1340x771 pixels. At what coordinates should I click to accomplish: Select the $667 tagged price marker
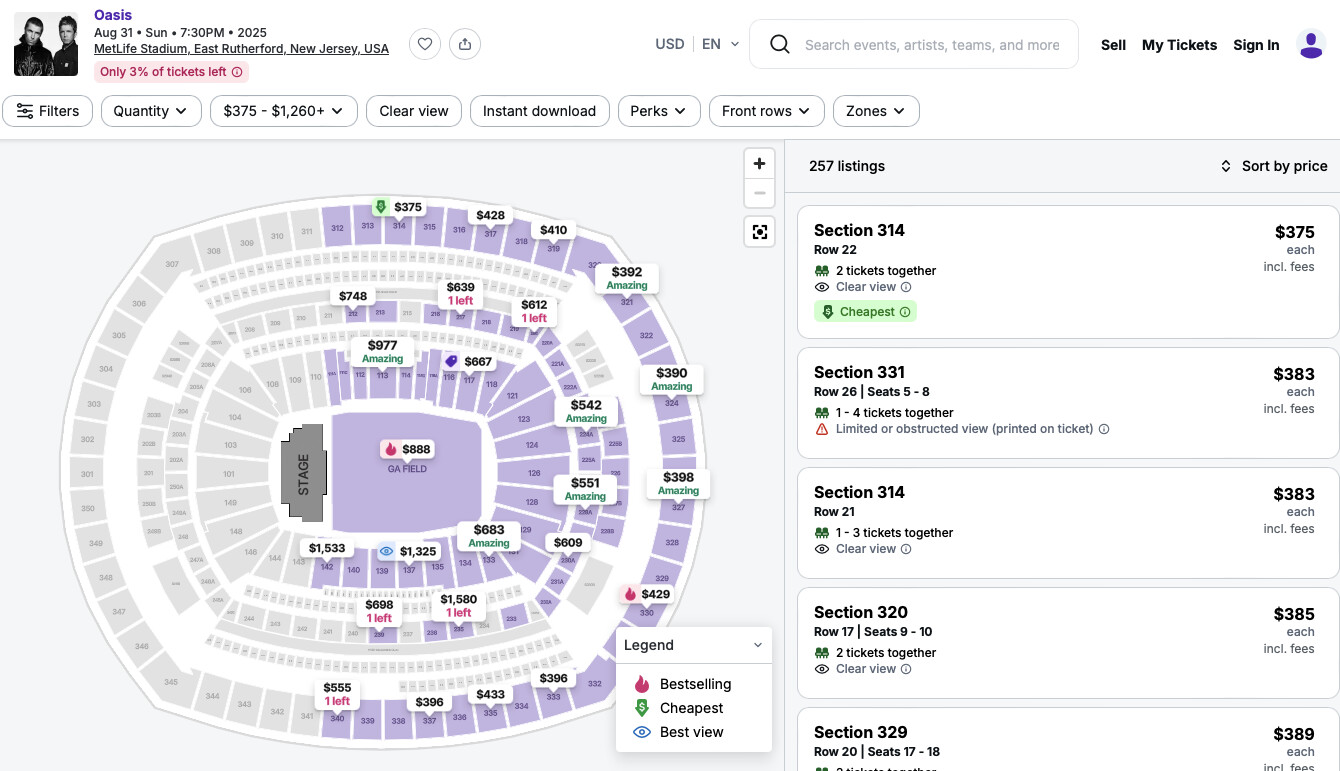click(x=468, y=361)
